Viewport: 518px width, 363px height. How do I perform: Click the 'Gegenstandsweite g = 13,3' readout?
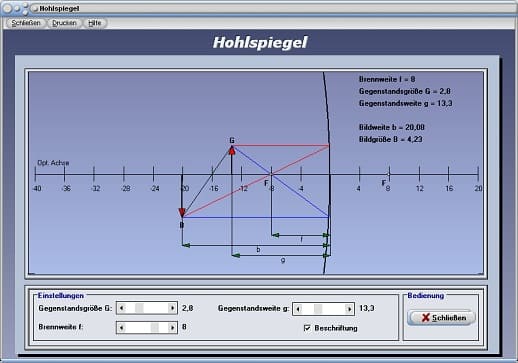[406, 103]
